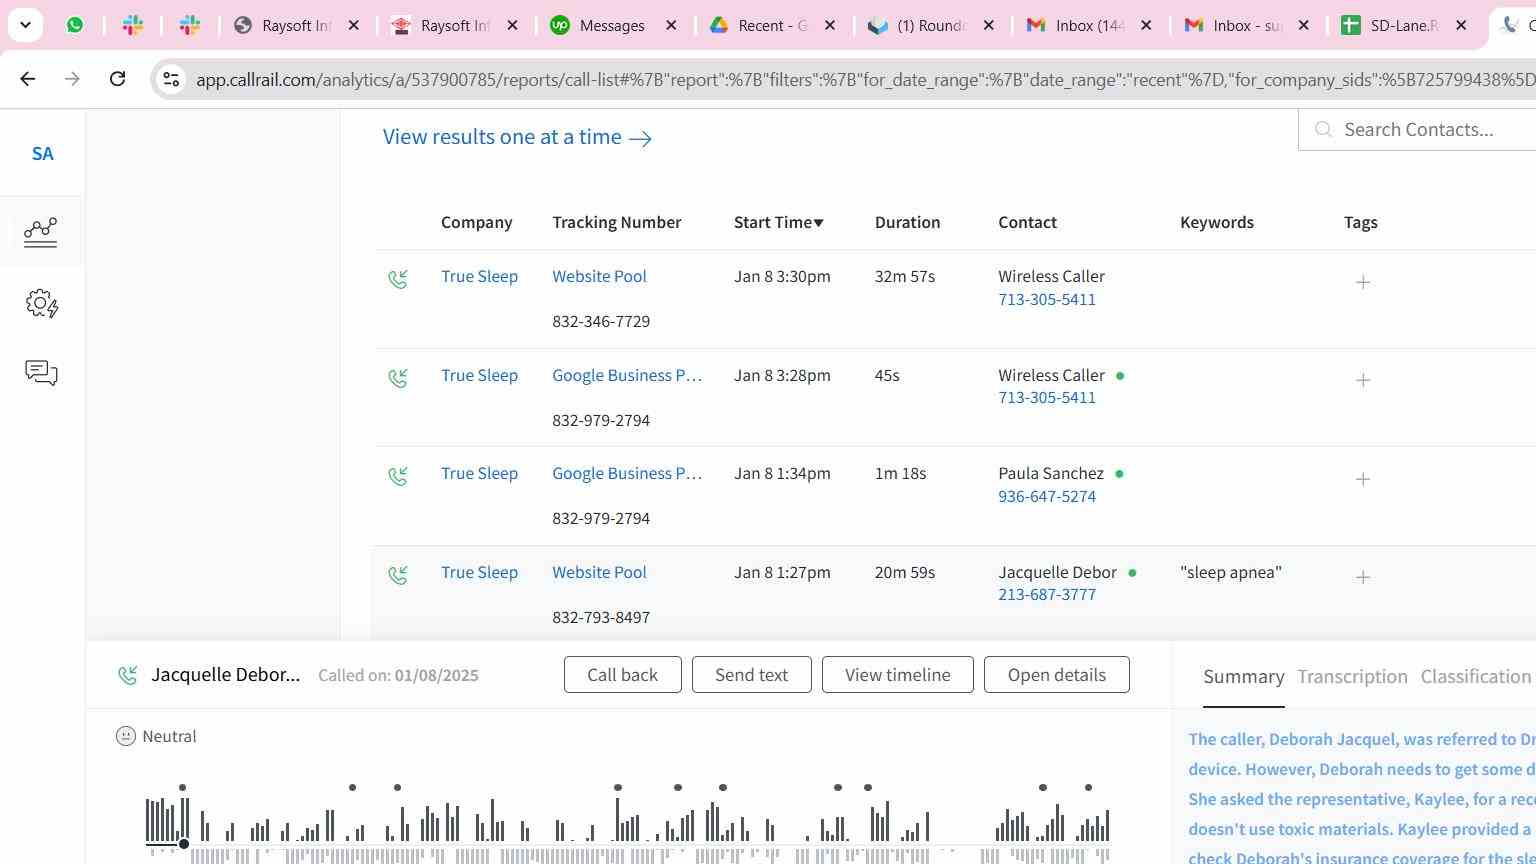
Task: Click the inbound call icon for Jan 8 1:27pm row
Action: tap(398, 575)
